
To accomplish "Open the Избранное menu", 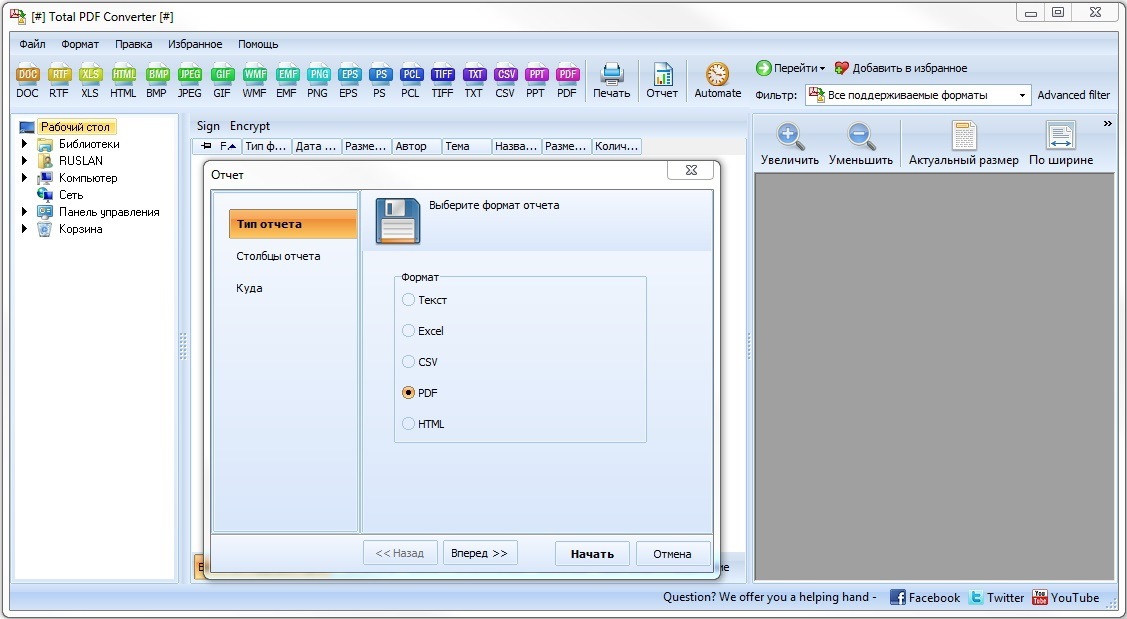I will (x=195, y=44).
